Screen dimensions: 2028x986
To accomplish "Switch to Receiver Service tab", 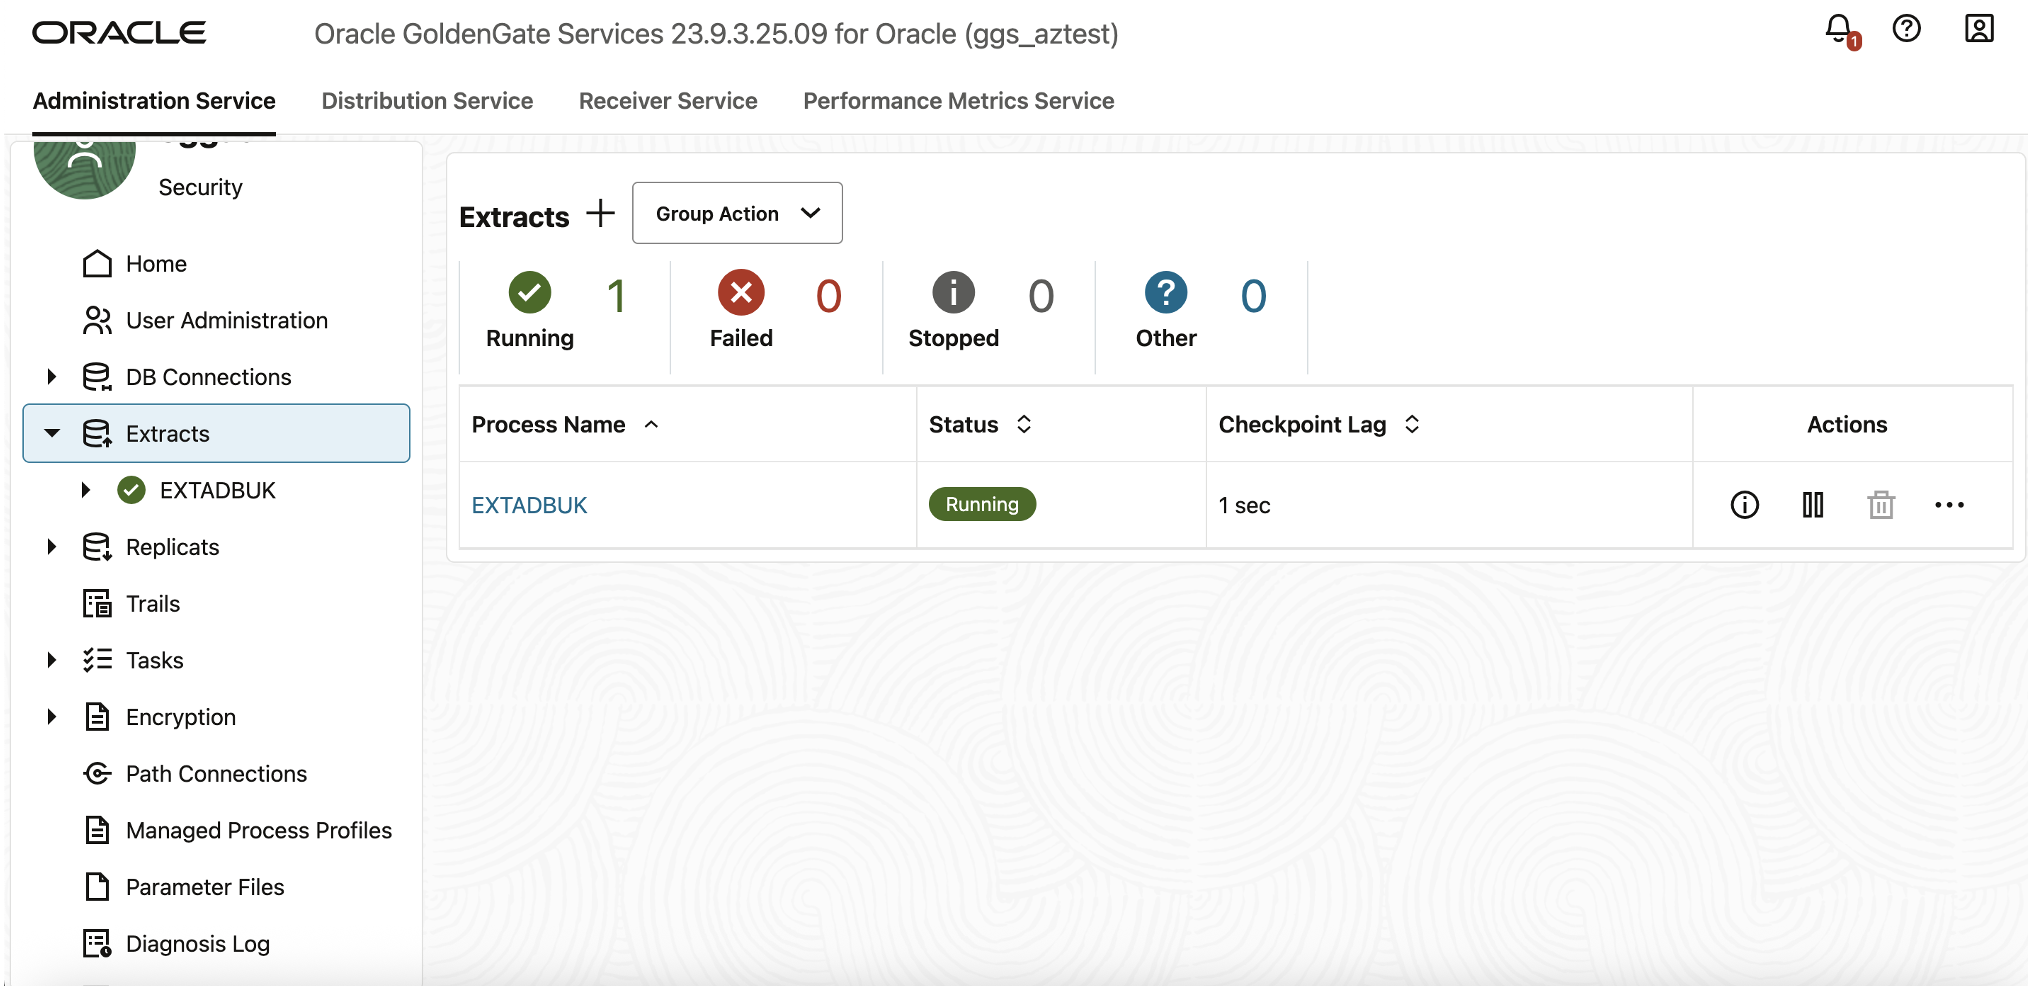I will pyautogui.click(x=668, y=101).
